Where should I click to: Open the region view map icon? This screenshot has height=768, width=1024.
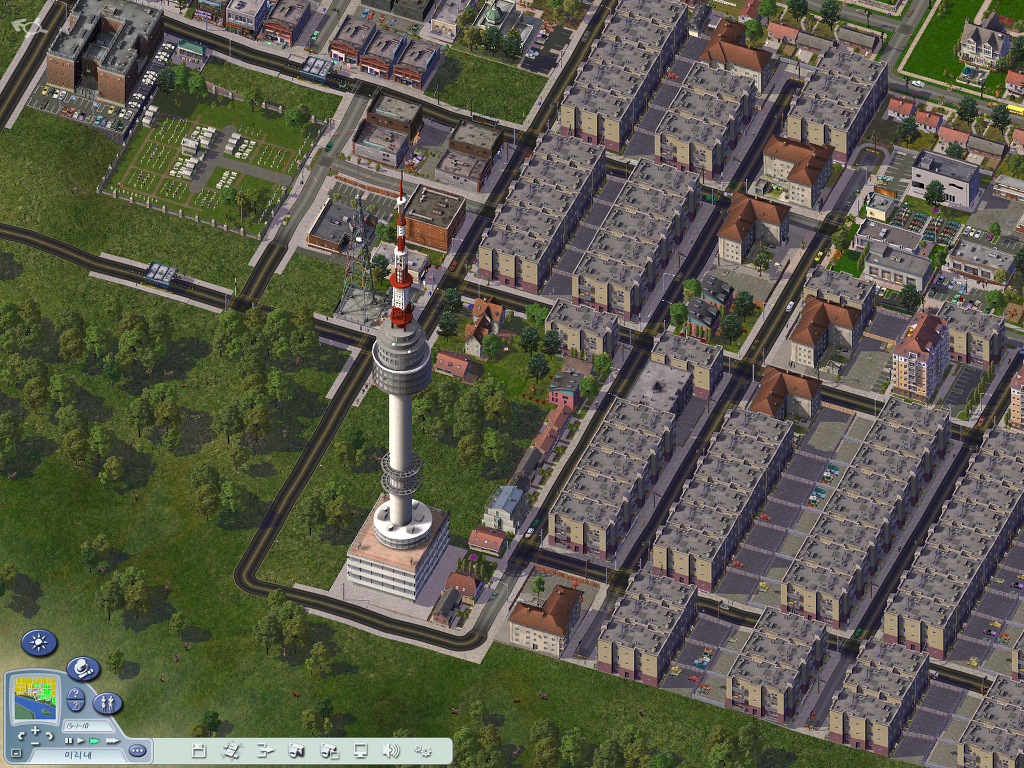tap(231, 750)
